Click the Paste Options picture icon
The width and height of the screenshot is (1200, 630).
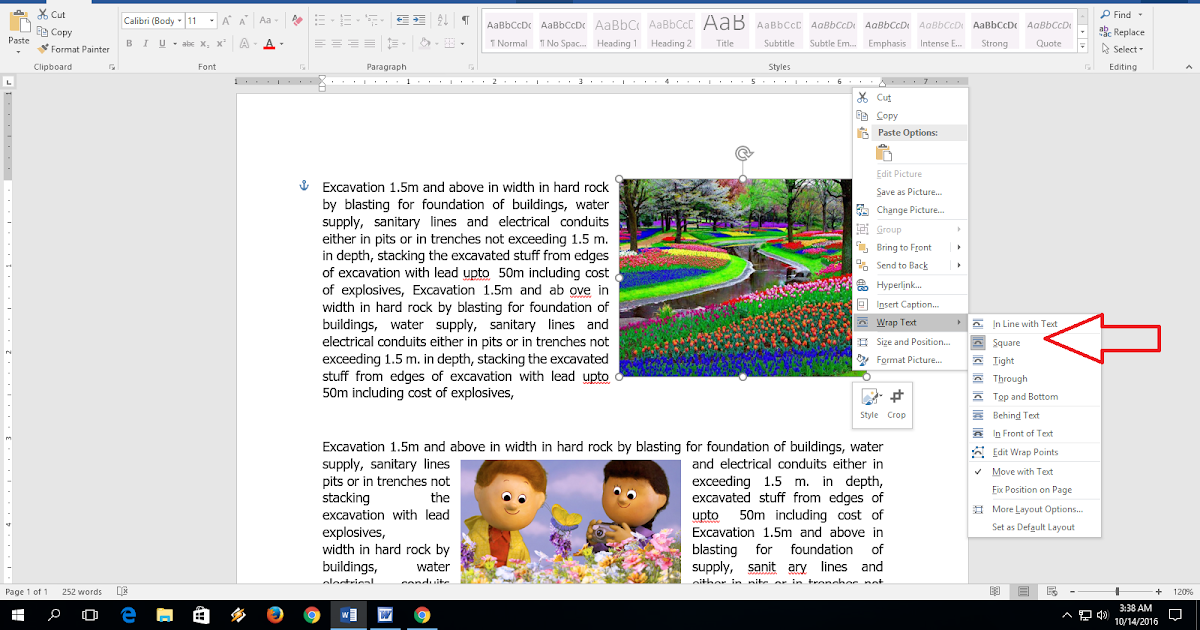pyautogui.click(x=884, y=152)
